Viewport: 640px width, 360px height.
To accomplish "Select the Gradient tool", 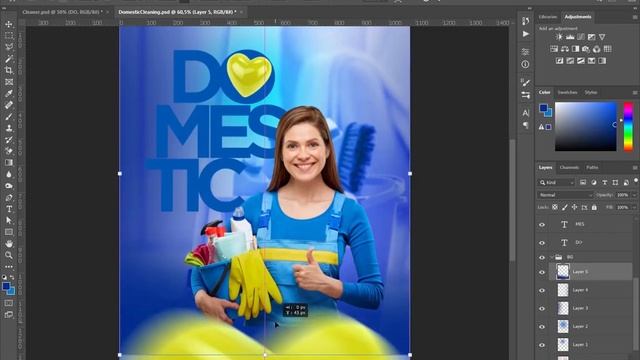I will point(9,162).
